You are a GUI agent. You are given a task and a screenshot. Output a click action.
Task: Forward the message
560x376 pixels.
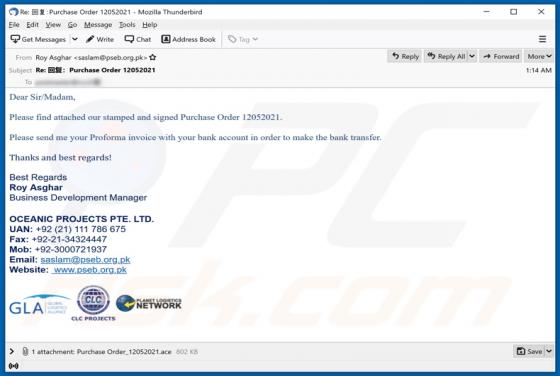[501, 56]
